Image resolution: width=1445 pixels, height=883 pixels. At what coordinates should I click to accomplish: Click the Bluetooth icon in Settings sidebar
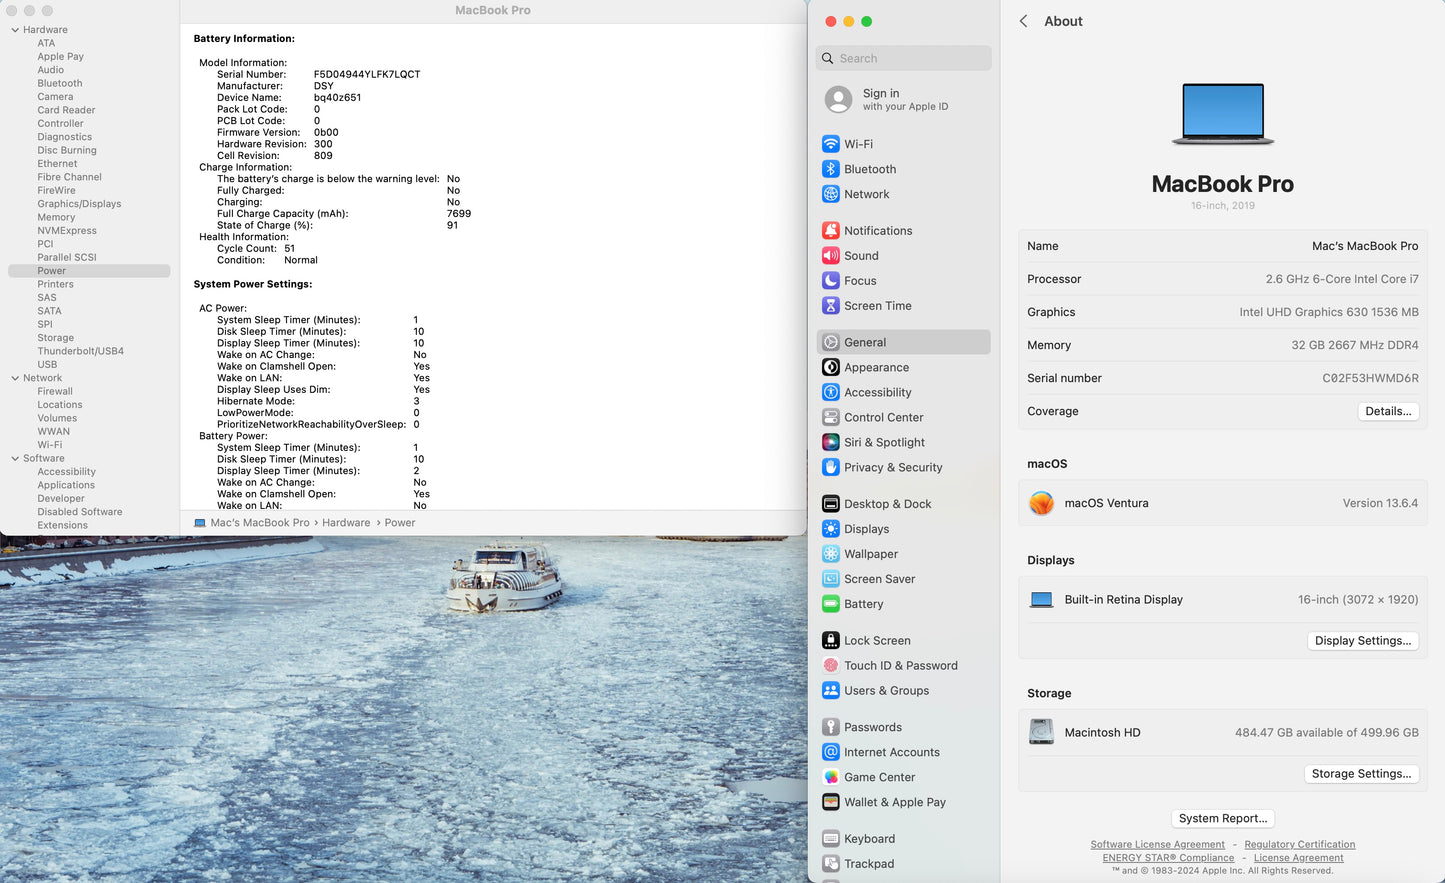point(830,169)
